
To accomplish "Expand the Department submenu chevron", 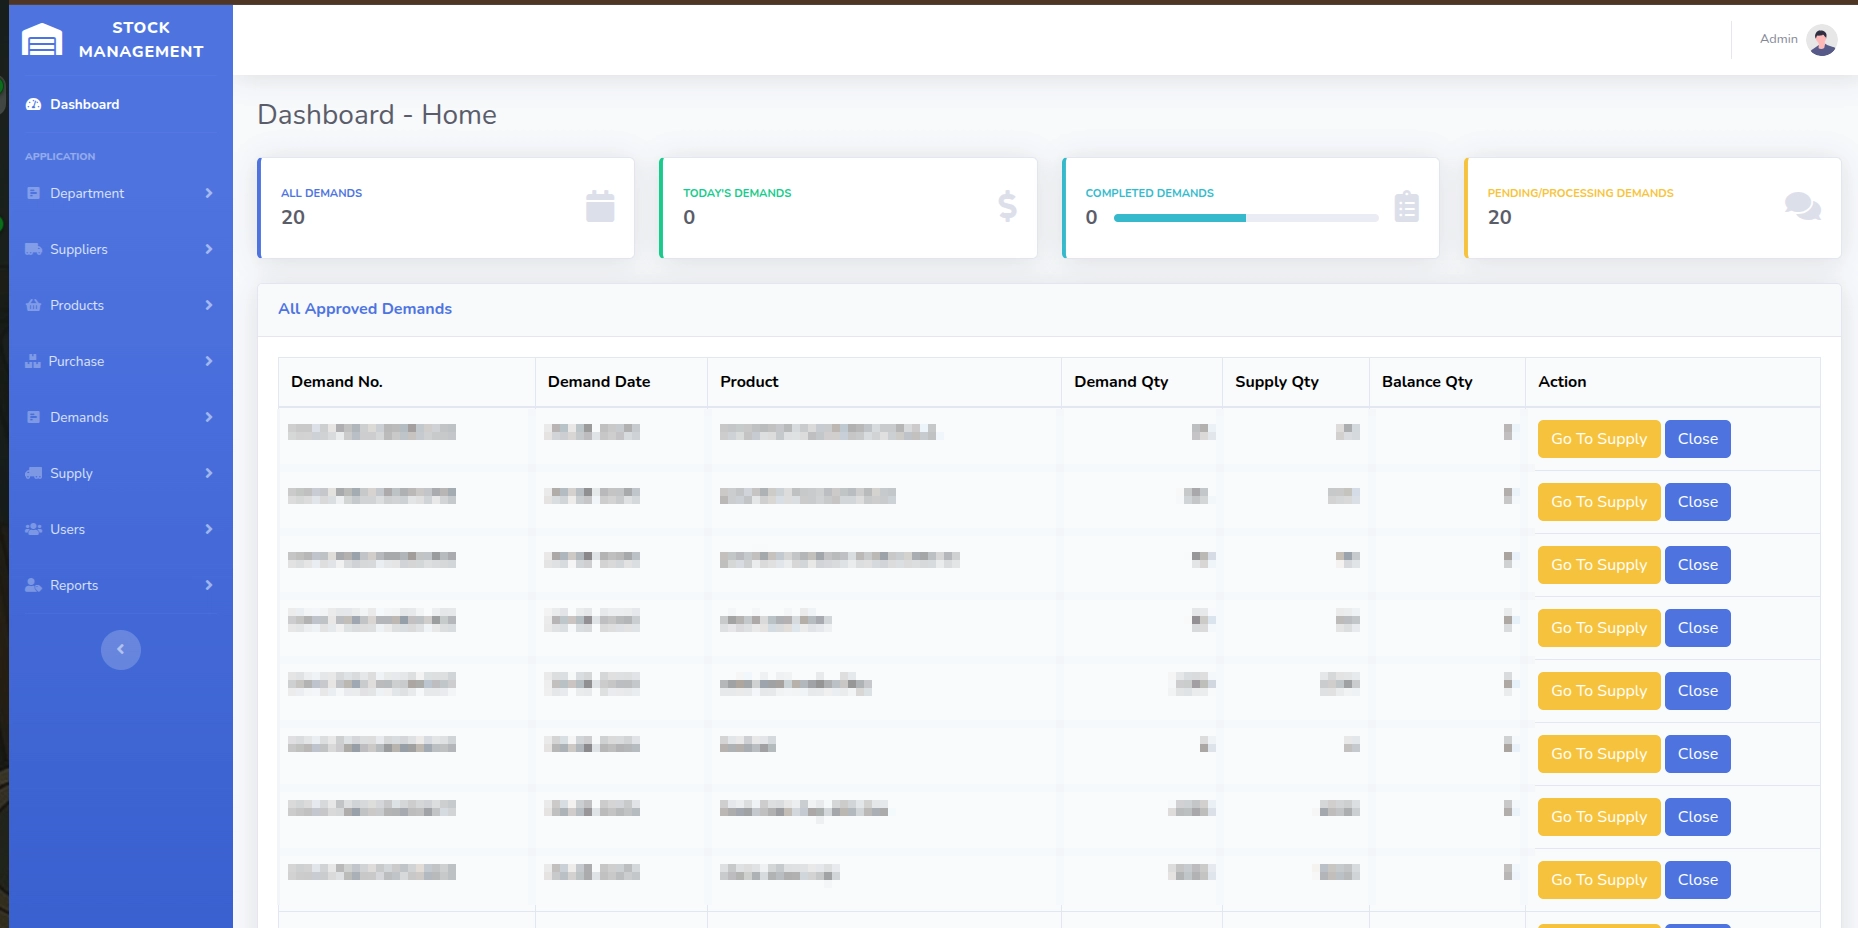I will [x=209, y=193].
